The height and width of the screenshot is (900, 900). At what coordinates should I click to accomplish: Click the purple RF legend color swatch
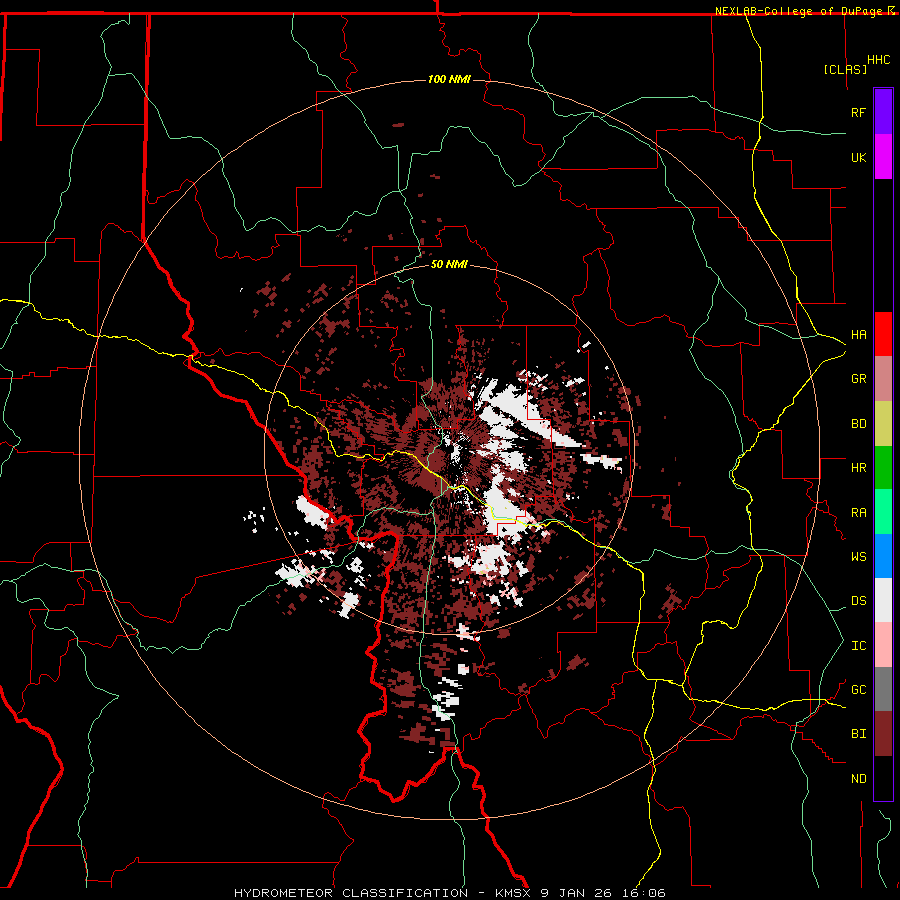pos(883,111)
